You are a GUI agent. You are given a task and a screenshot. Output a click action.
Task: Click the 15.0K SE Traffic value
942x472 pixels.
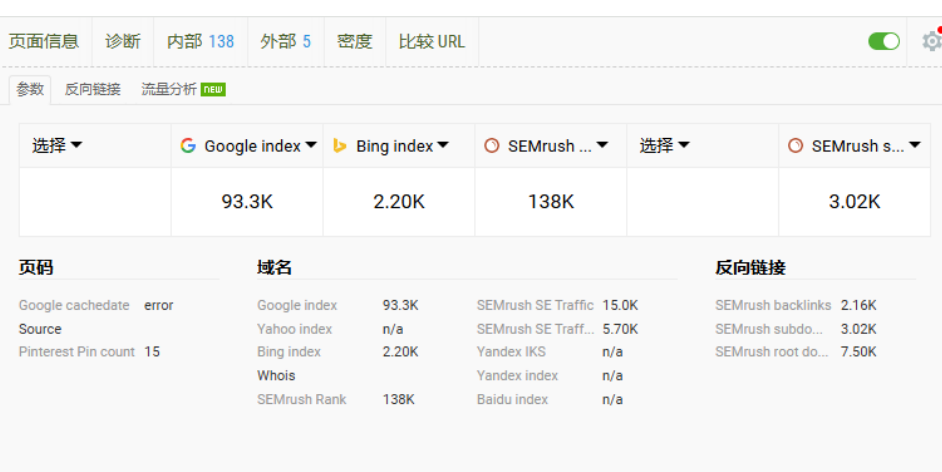(620, 305)
